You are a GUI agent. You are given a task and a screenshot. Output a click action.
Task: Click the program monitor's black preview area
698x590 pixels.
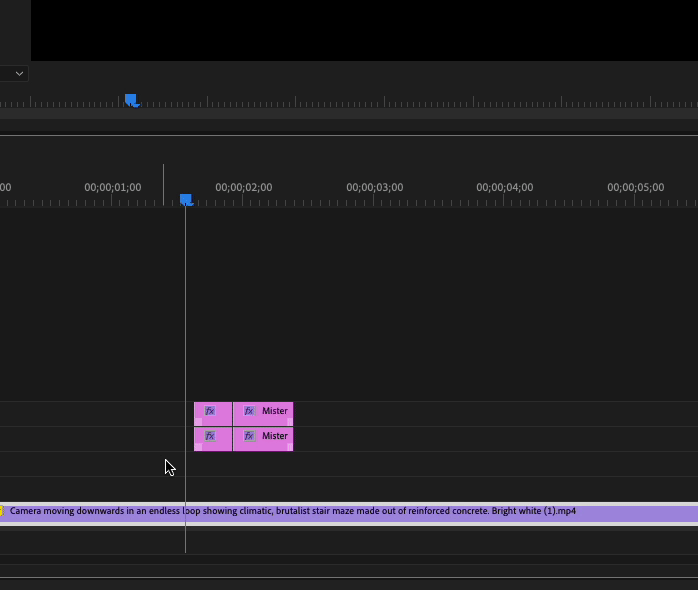coord(364,30)
